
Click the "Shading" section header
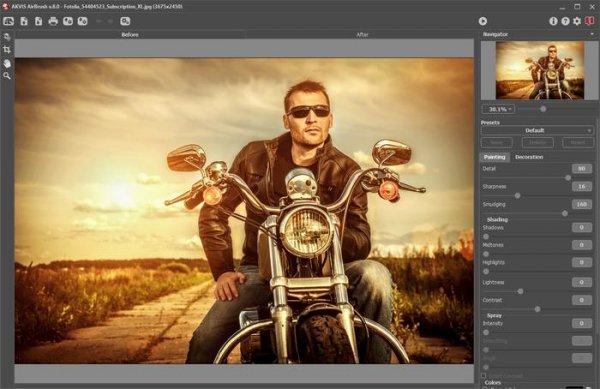pos(497,220)
